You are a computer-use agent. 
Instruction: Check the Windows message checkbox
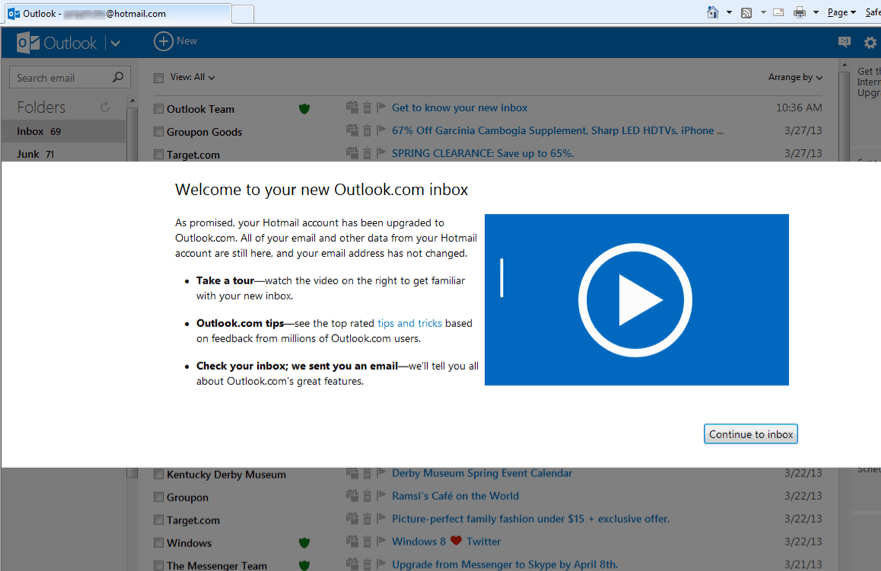click(x=159, y=542)
